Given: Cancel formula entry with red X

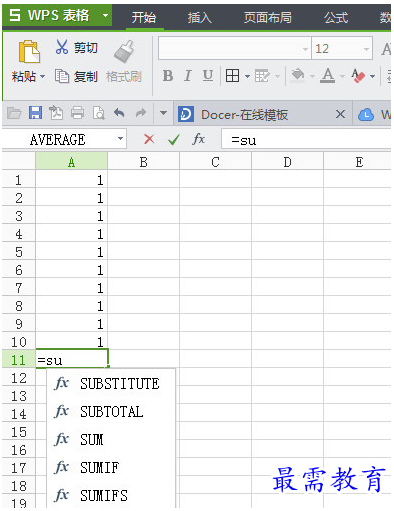Looking at the screenshot, I should [149, 139].
